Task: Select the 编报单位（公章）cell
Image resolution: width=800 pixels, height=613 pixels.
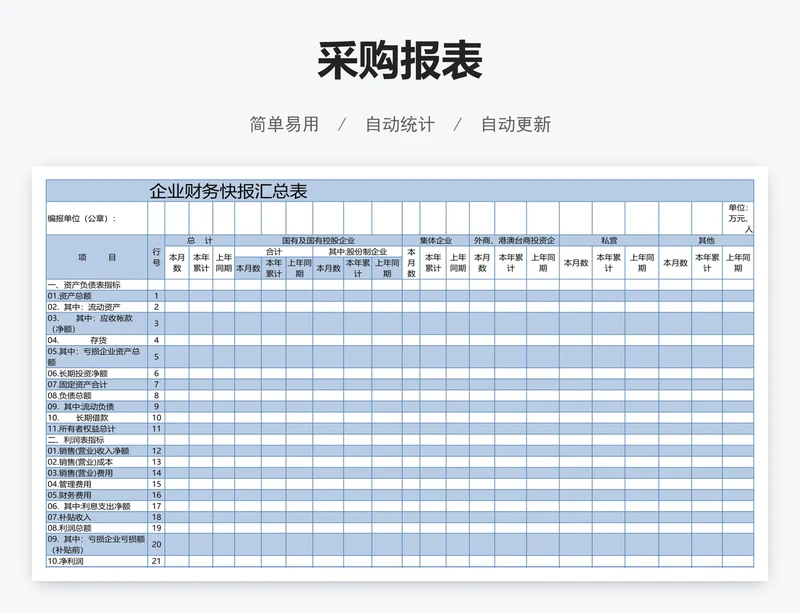Action: 97,218
